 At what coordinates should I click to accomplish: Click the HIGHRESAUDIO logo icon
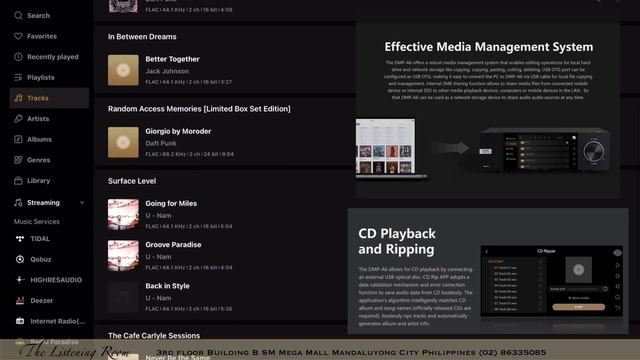20,280
